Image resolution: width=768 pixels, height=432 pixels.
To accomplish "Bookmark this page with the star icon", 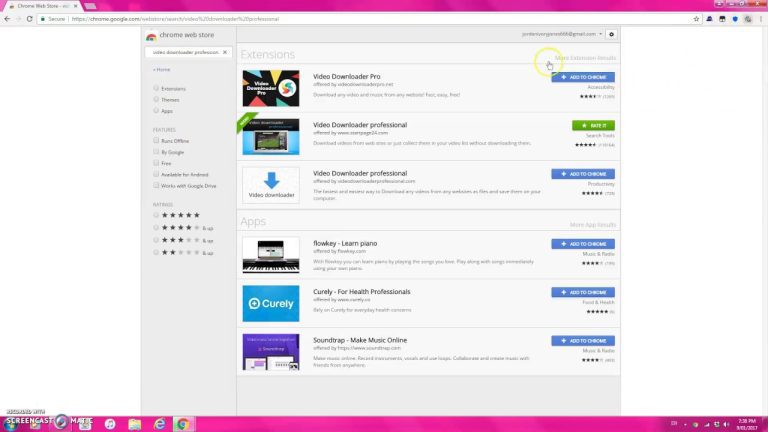I will pos(696,19).
